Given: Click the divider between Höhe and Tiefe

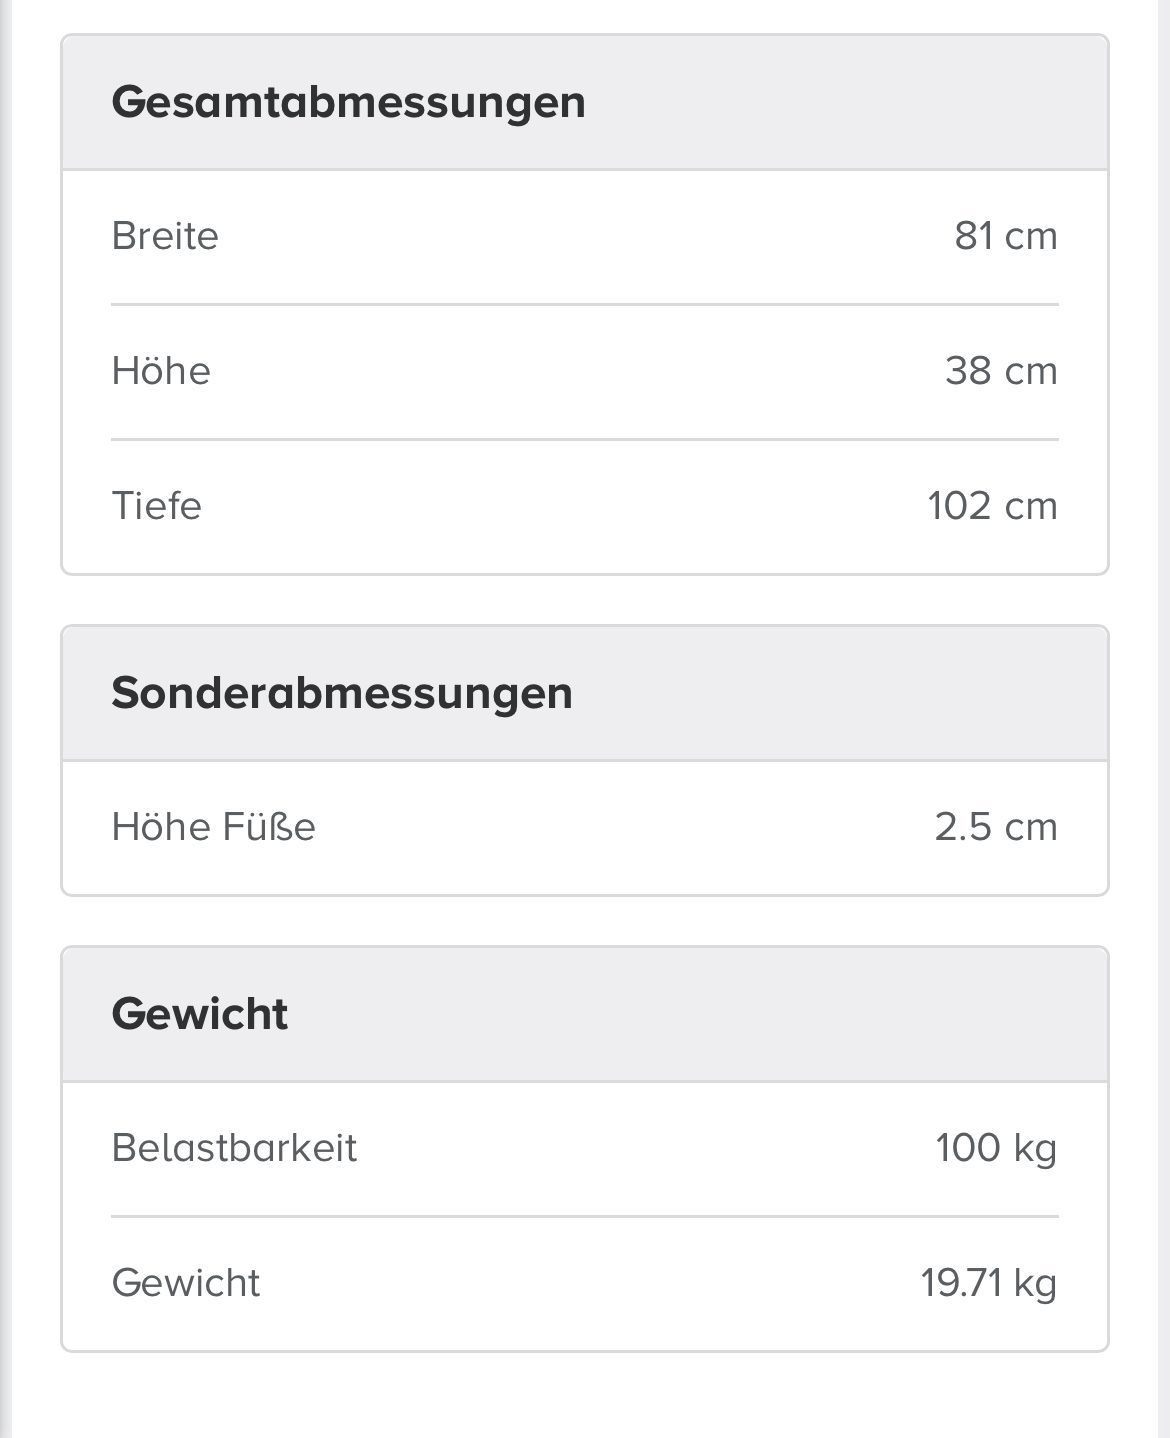Looking at the screenshot, I should coord(585,439).
